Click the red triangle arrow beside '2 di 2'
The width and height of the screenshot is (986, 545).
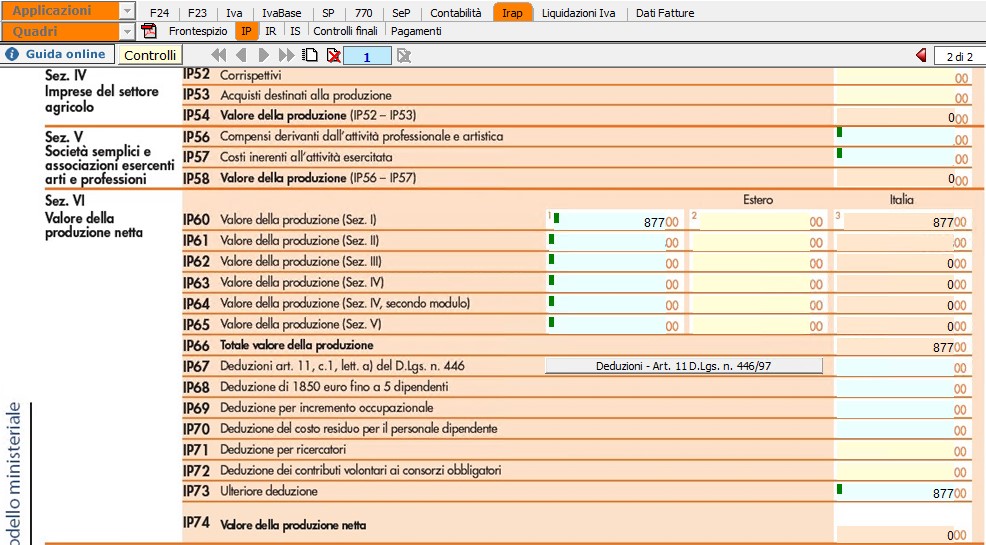(922, 55)
